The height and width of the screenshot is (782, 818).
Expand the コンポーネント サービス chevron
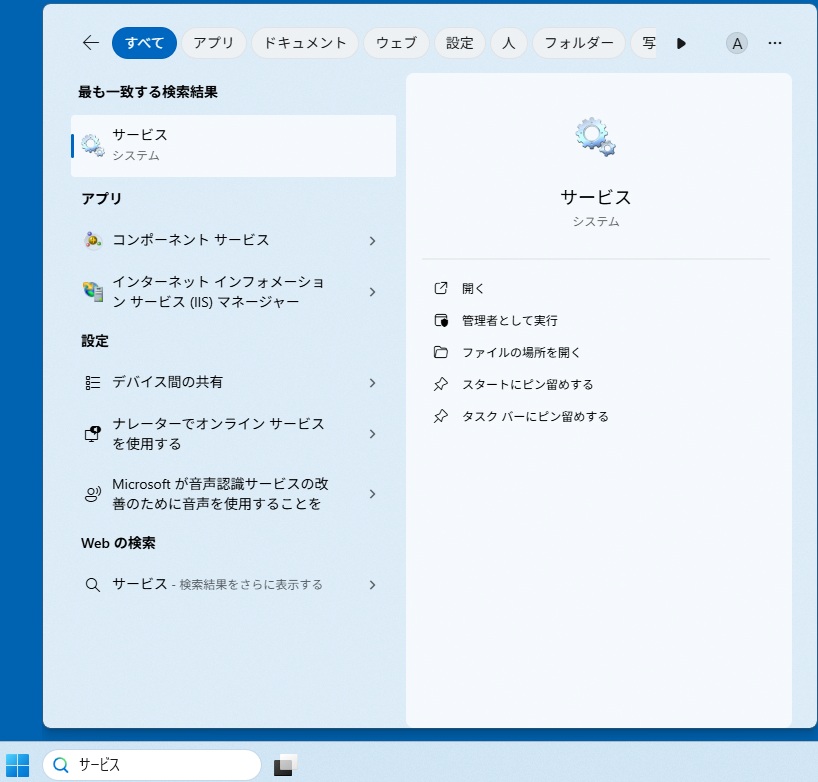pos(372,241)
